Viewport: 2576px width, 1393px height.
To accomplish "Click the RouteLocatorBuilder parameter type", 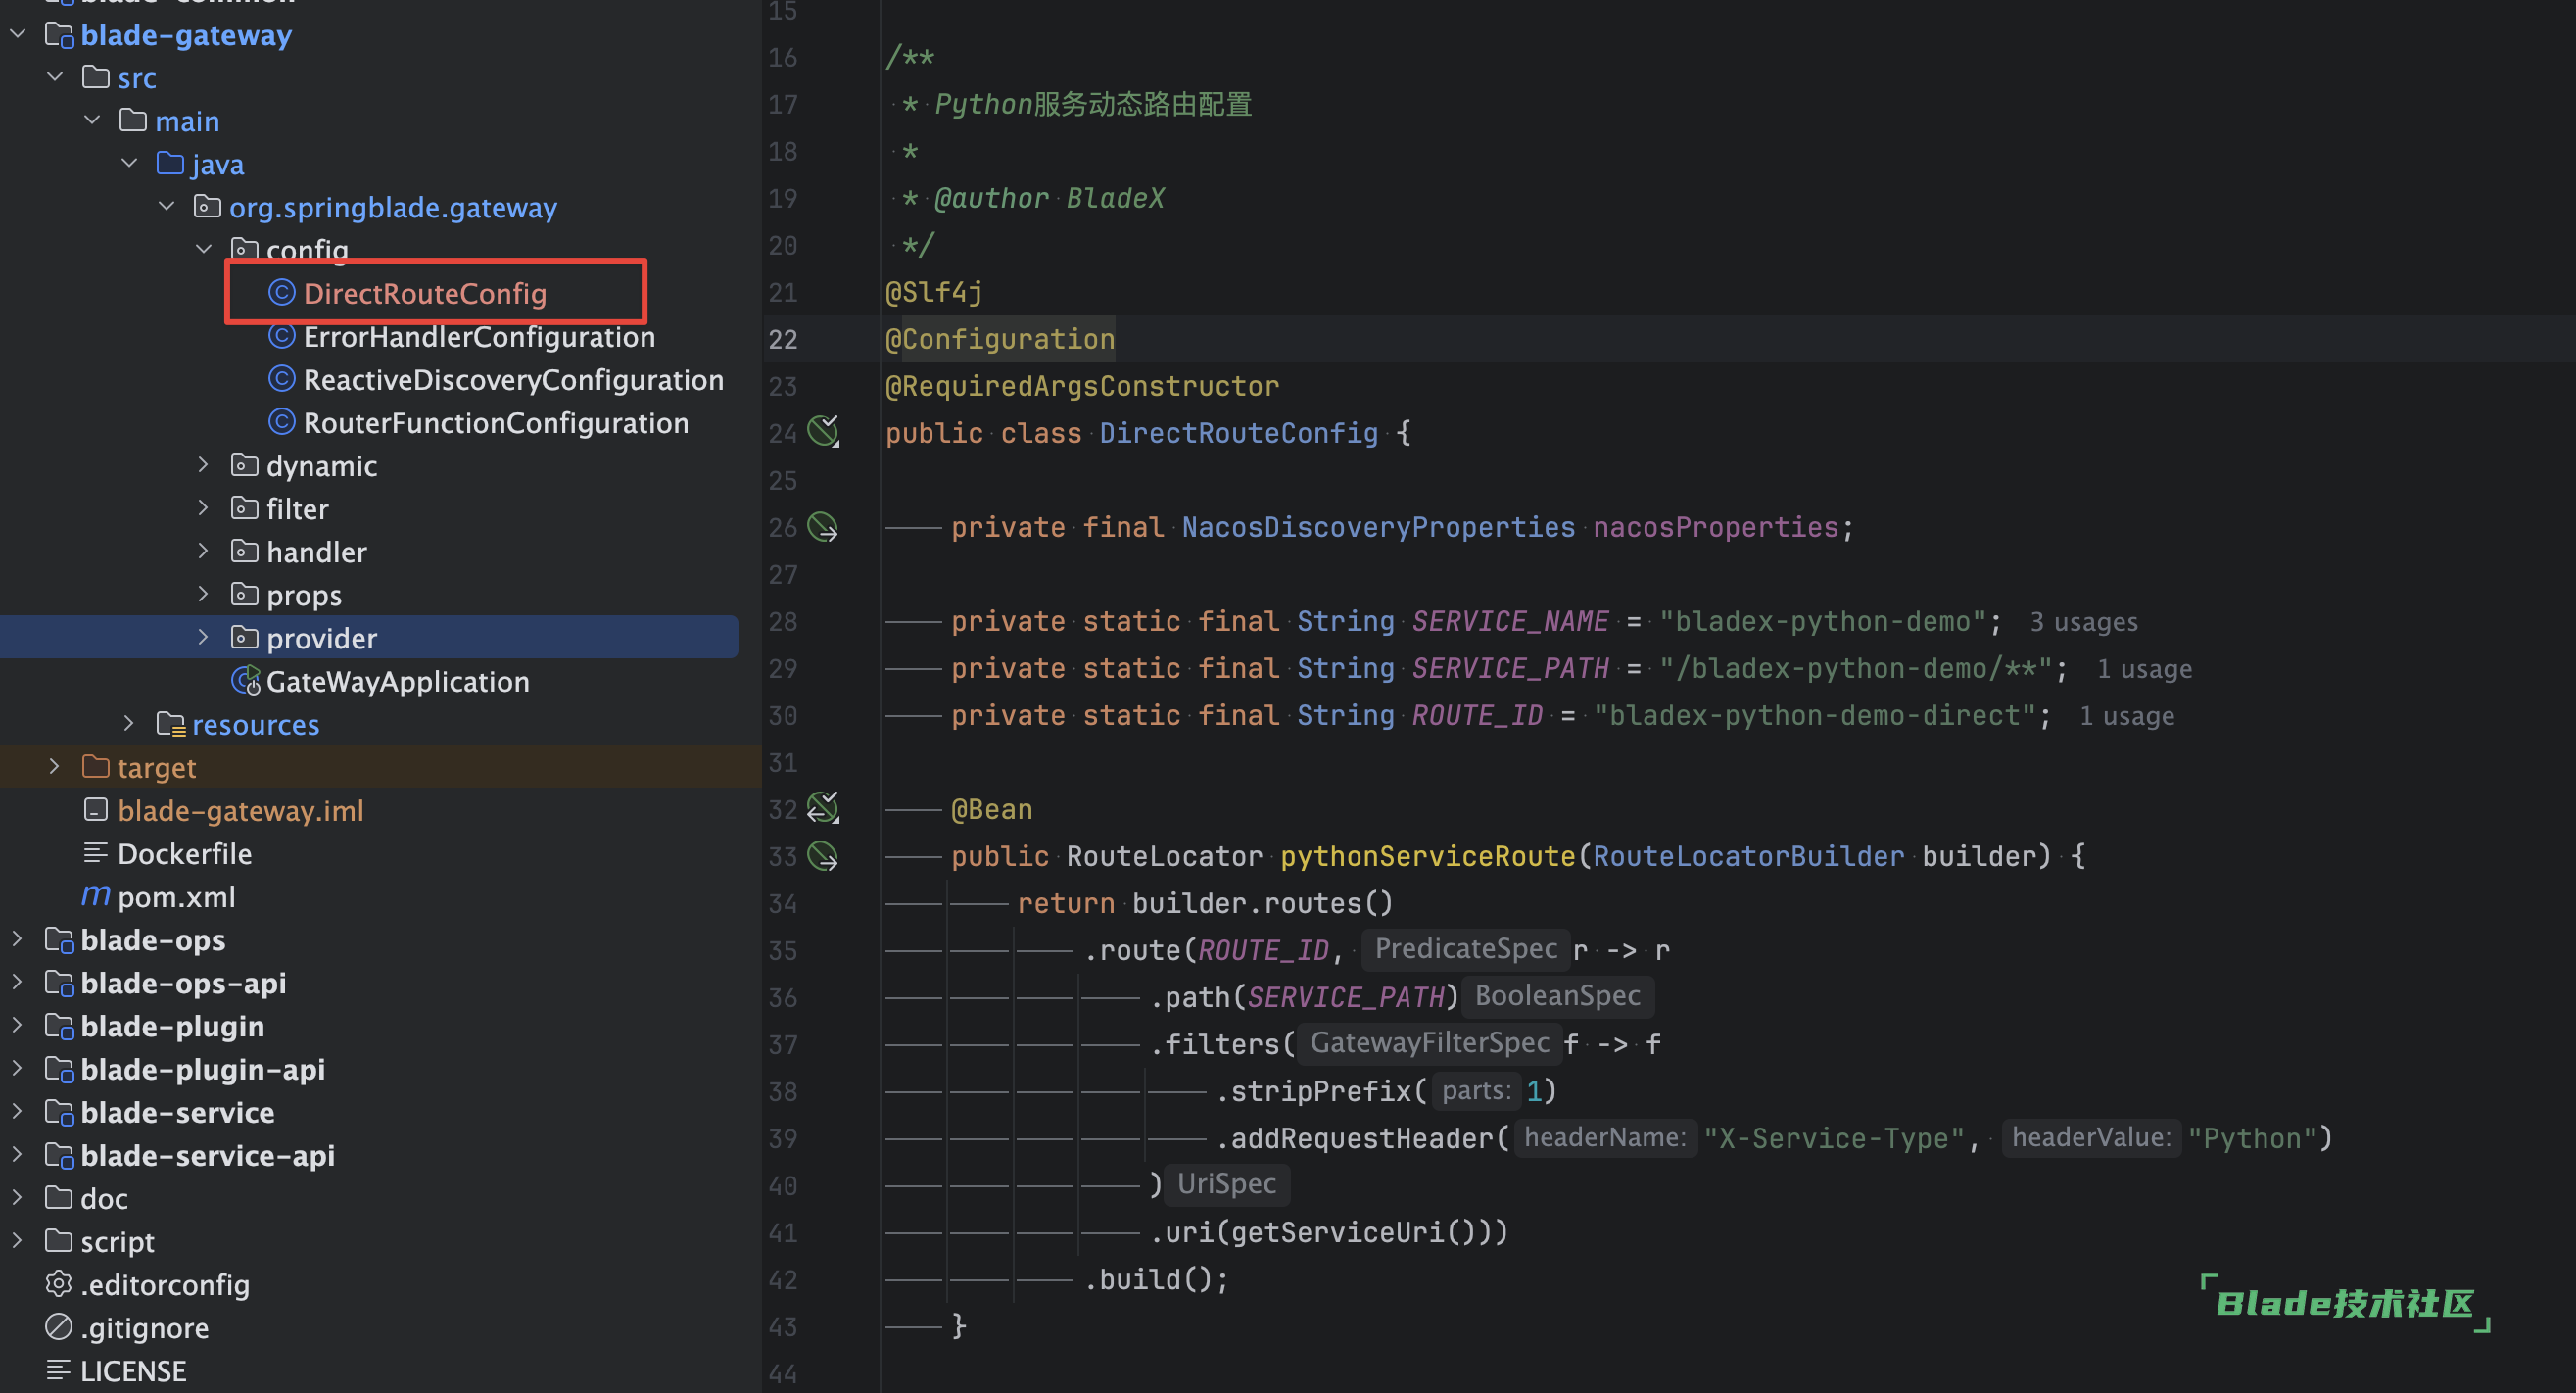I will 1749,856.
